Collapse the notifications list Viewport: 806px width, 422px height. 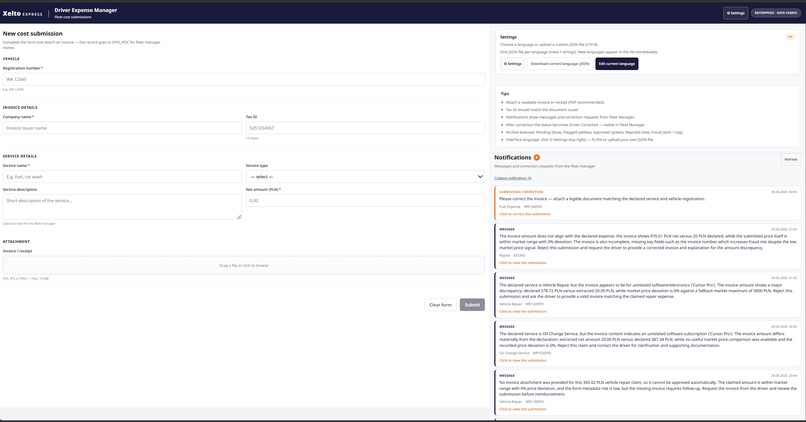click(x=513, y=178)
